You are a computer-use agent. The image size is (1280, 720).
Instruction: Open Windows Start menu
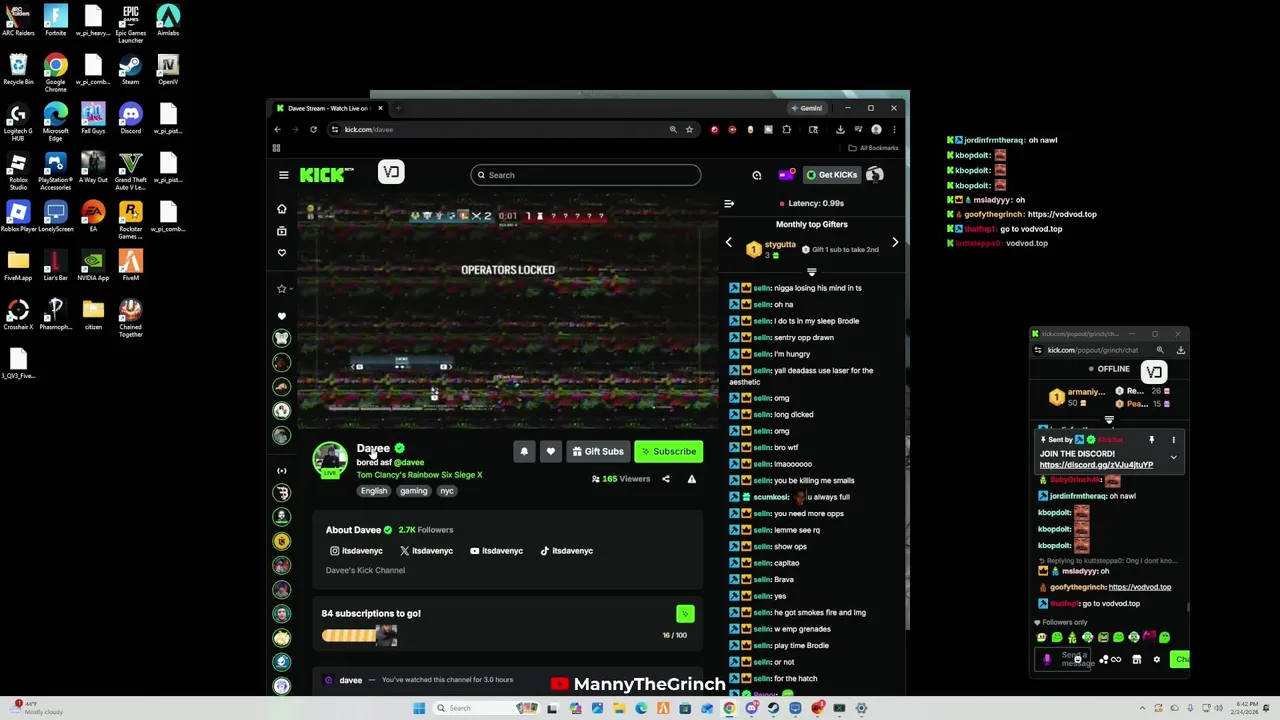(x=419, y=708)
